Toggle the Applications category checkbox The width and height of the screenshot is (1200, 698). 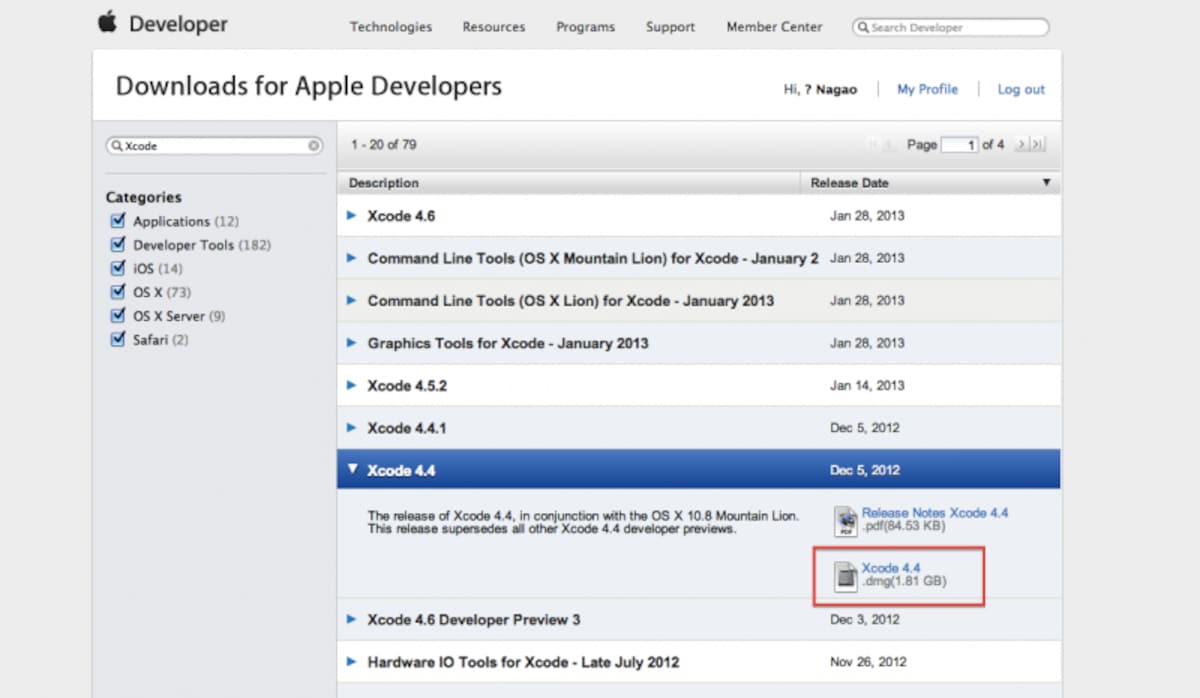tap(117, 221)
